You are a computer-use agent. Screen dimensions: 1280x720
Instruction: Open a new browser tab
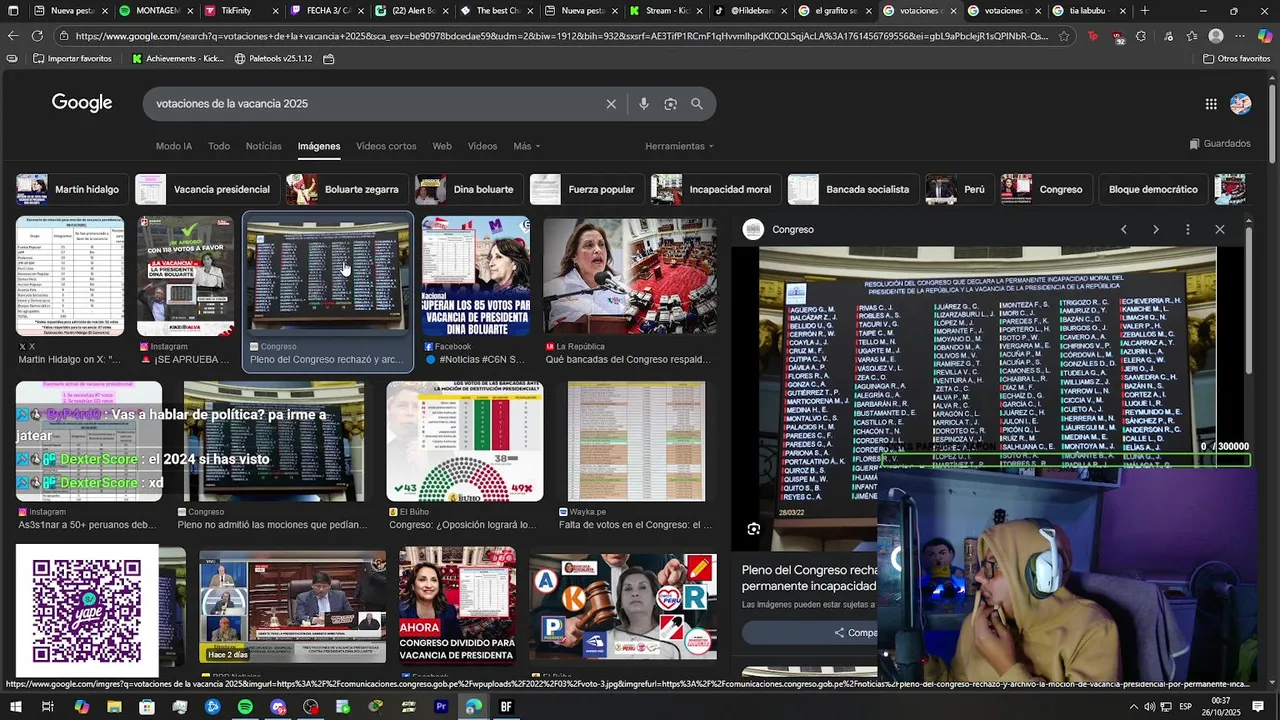point(1145,11)
